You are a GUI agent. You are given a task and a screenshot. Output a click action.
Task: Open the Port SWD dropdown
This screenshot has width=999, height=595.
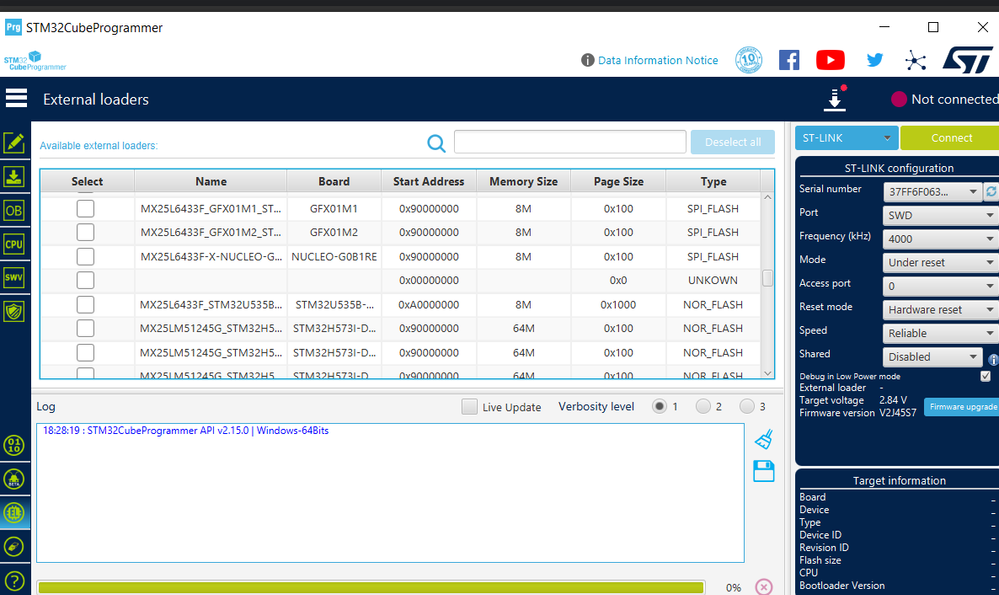(940, 215)
